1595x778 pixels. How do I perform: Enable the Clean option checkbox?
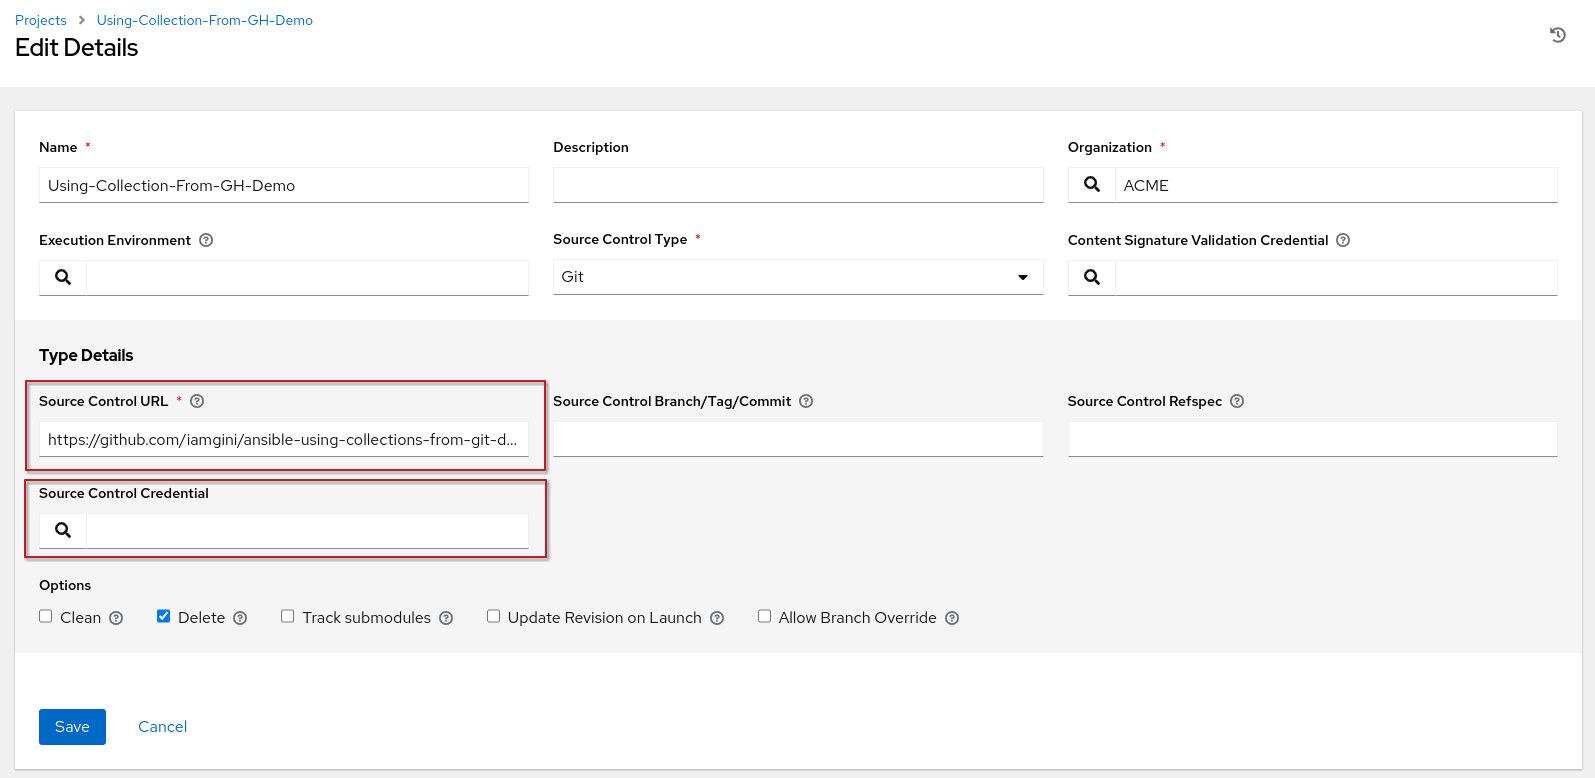46,617
